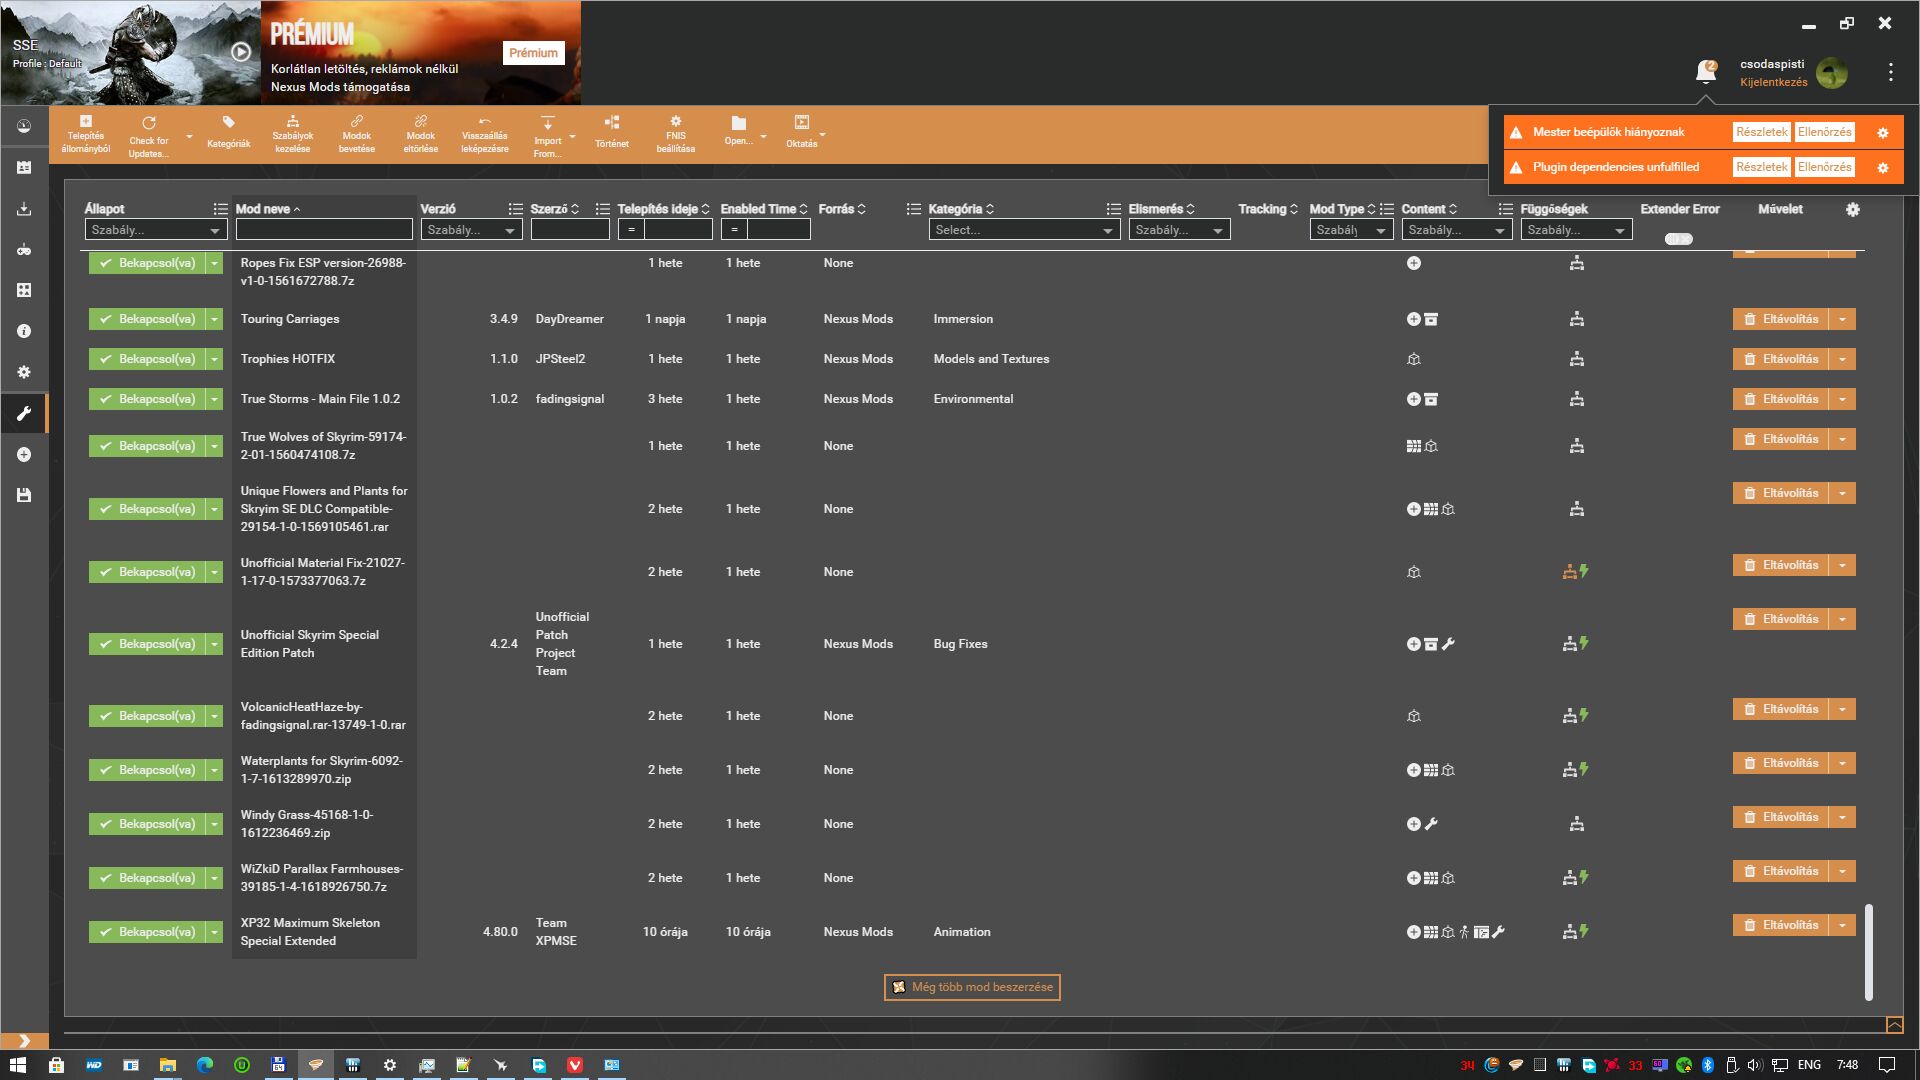Open FNIS beállítása toolbar icon
Viewport: 1920px width, 1080px height.
pos(675,134)
